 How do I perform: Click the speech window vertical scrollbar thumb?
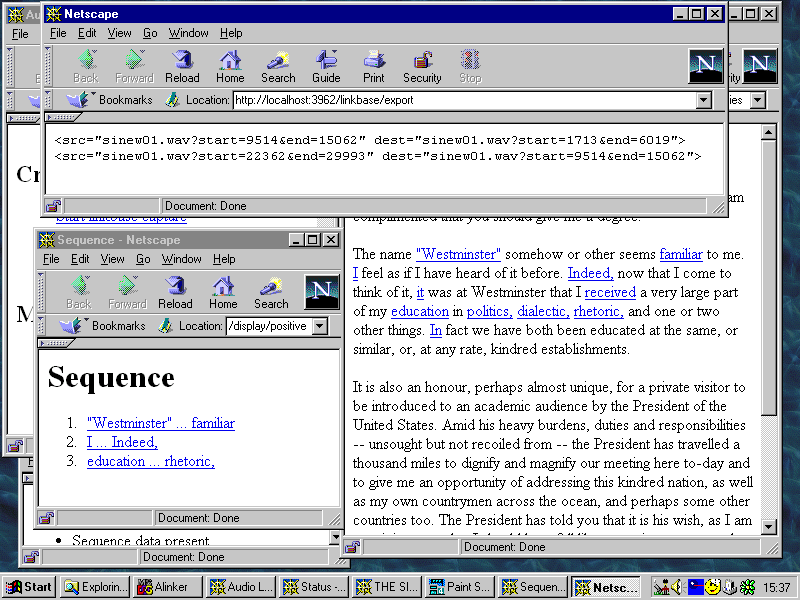(768, 278)
